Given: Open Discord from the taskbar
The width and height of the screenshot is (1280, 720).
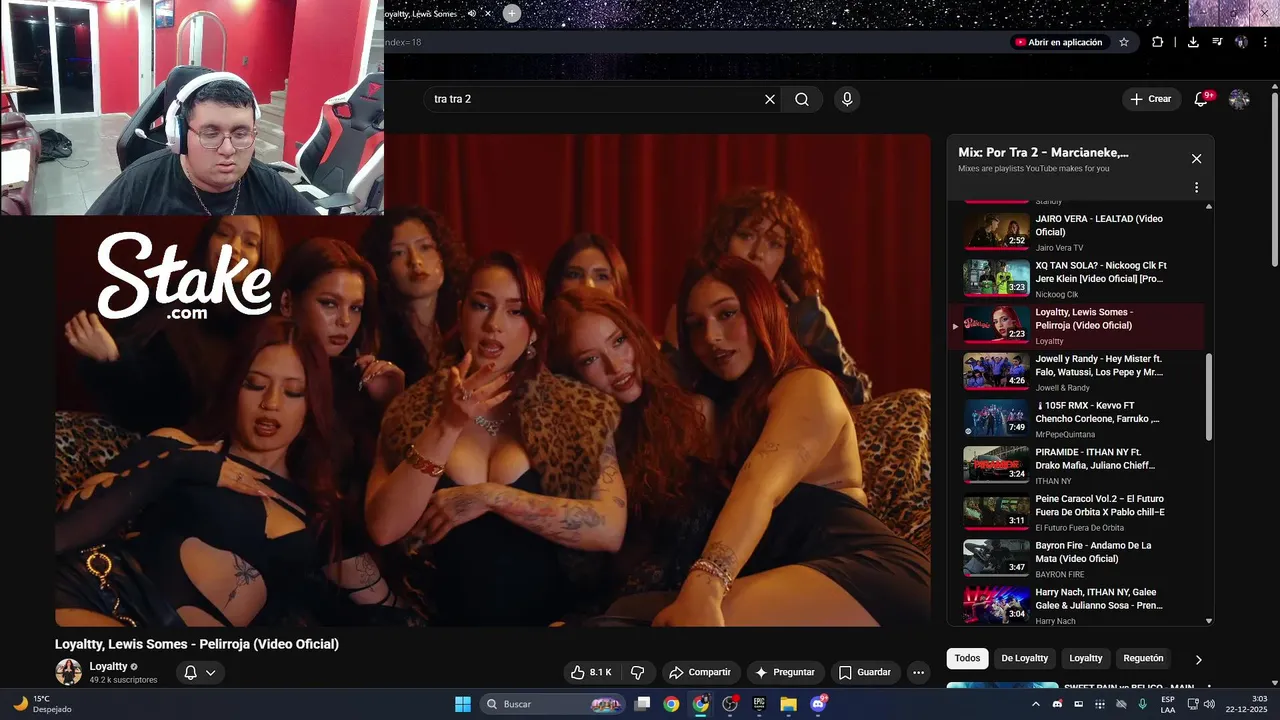Looking at the screenshot, I should click(x=818, y=704).
